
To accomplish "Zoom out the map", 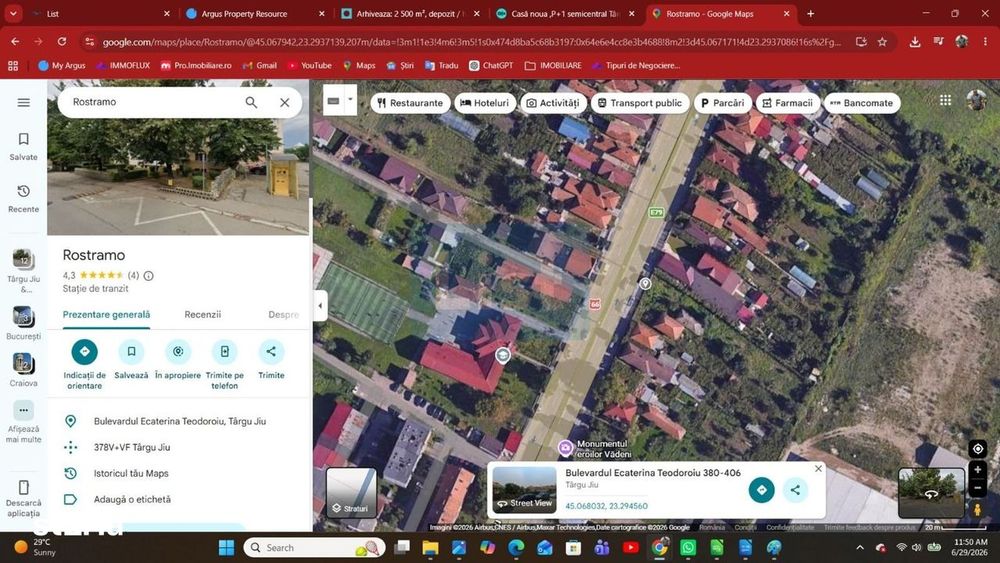I will (x=978, y=488).
